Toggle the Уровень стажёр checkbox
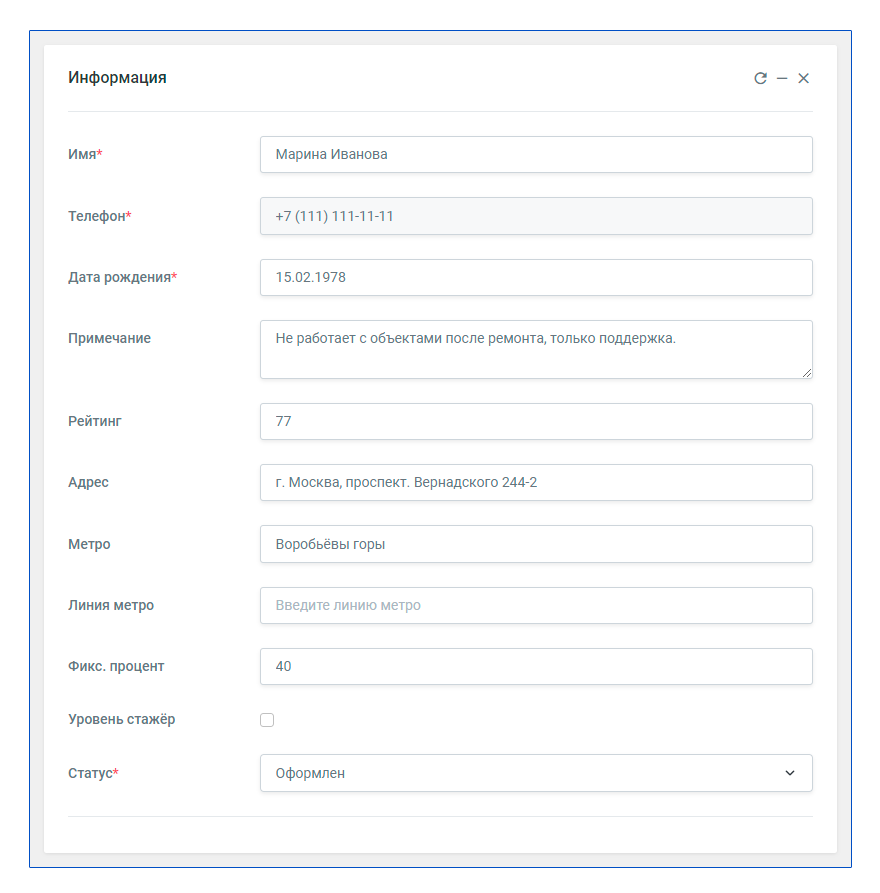 pyautogui.click(x=267, y=720)
